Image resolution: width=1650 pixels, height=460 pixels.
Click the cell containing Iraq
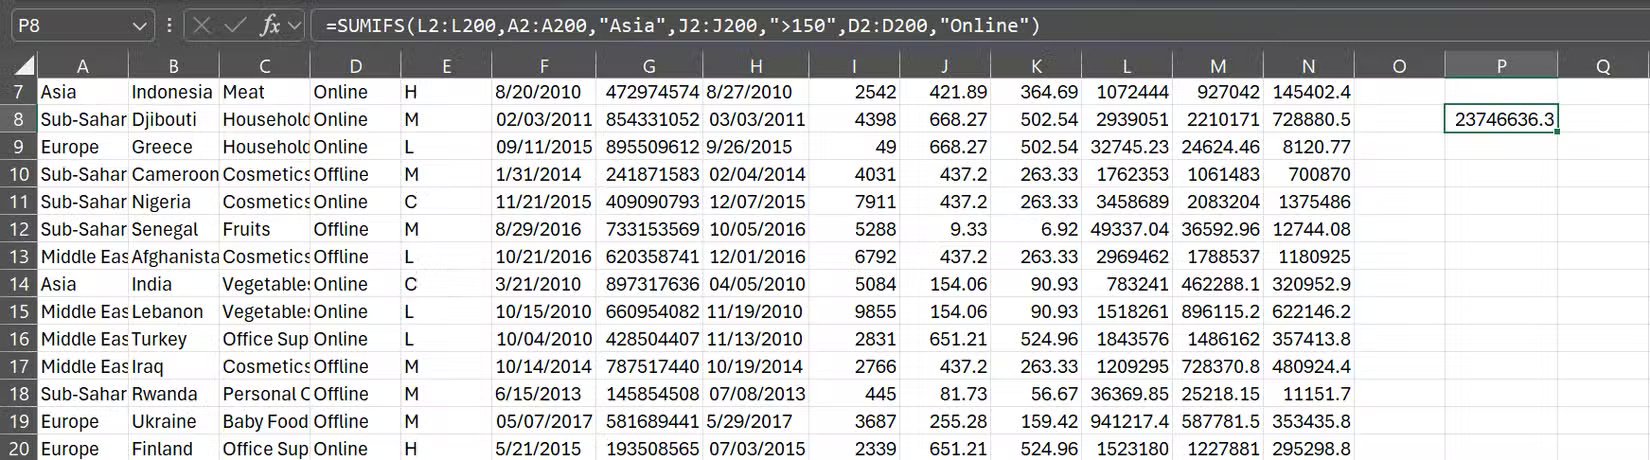174,367
